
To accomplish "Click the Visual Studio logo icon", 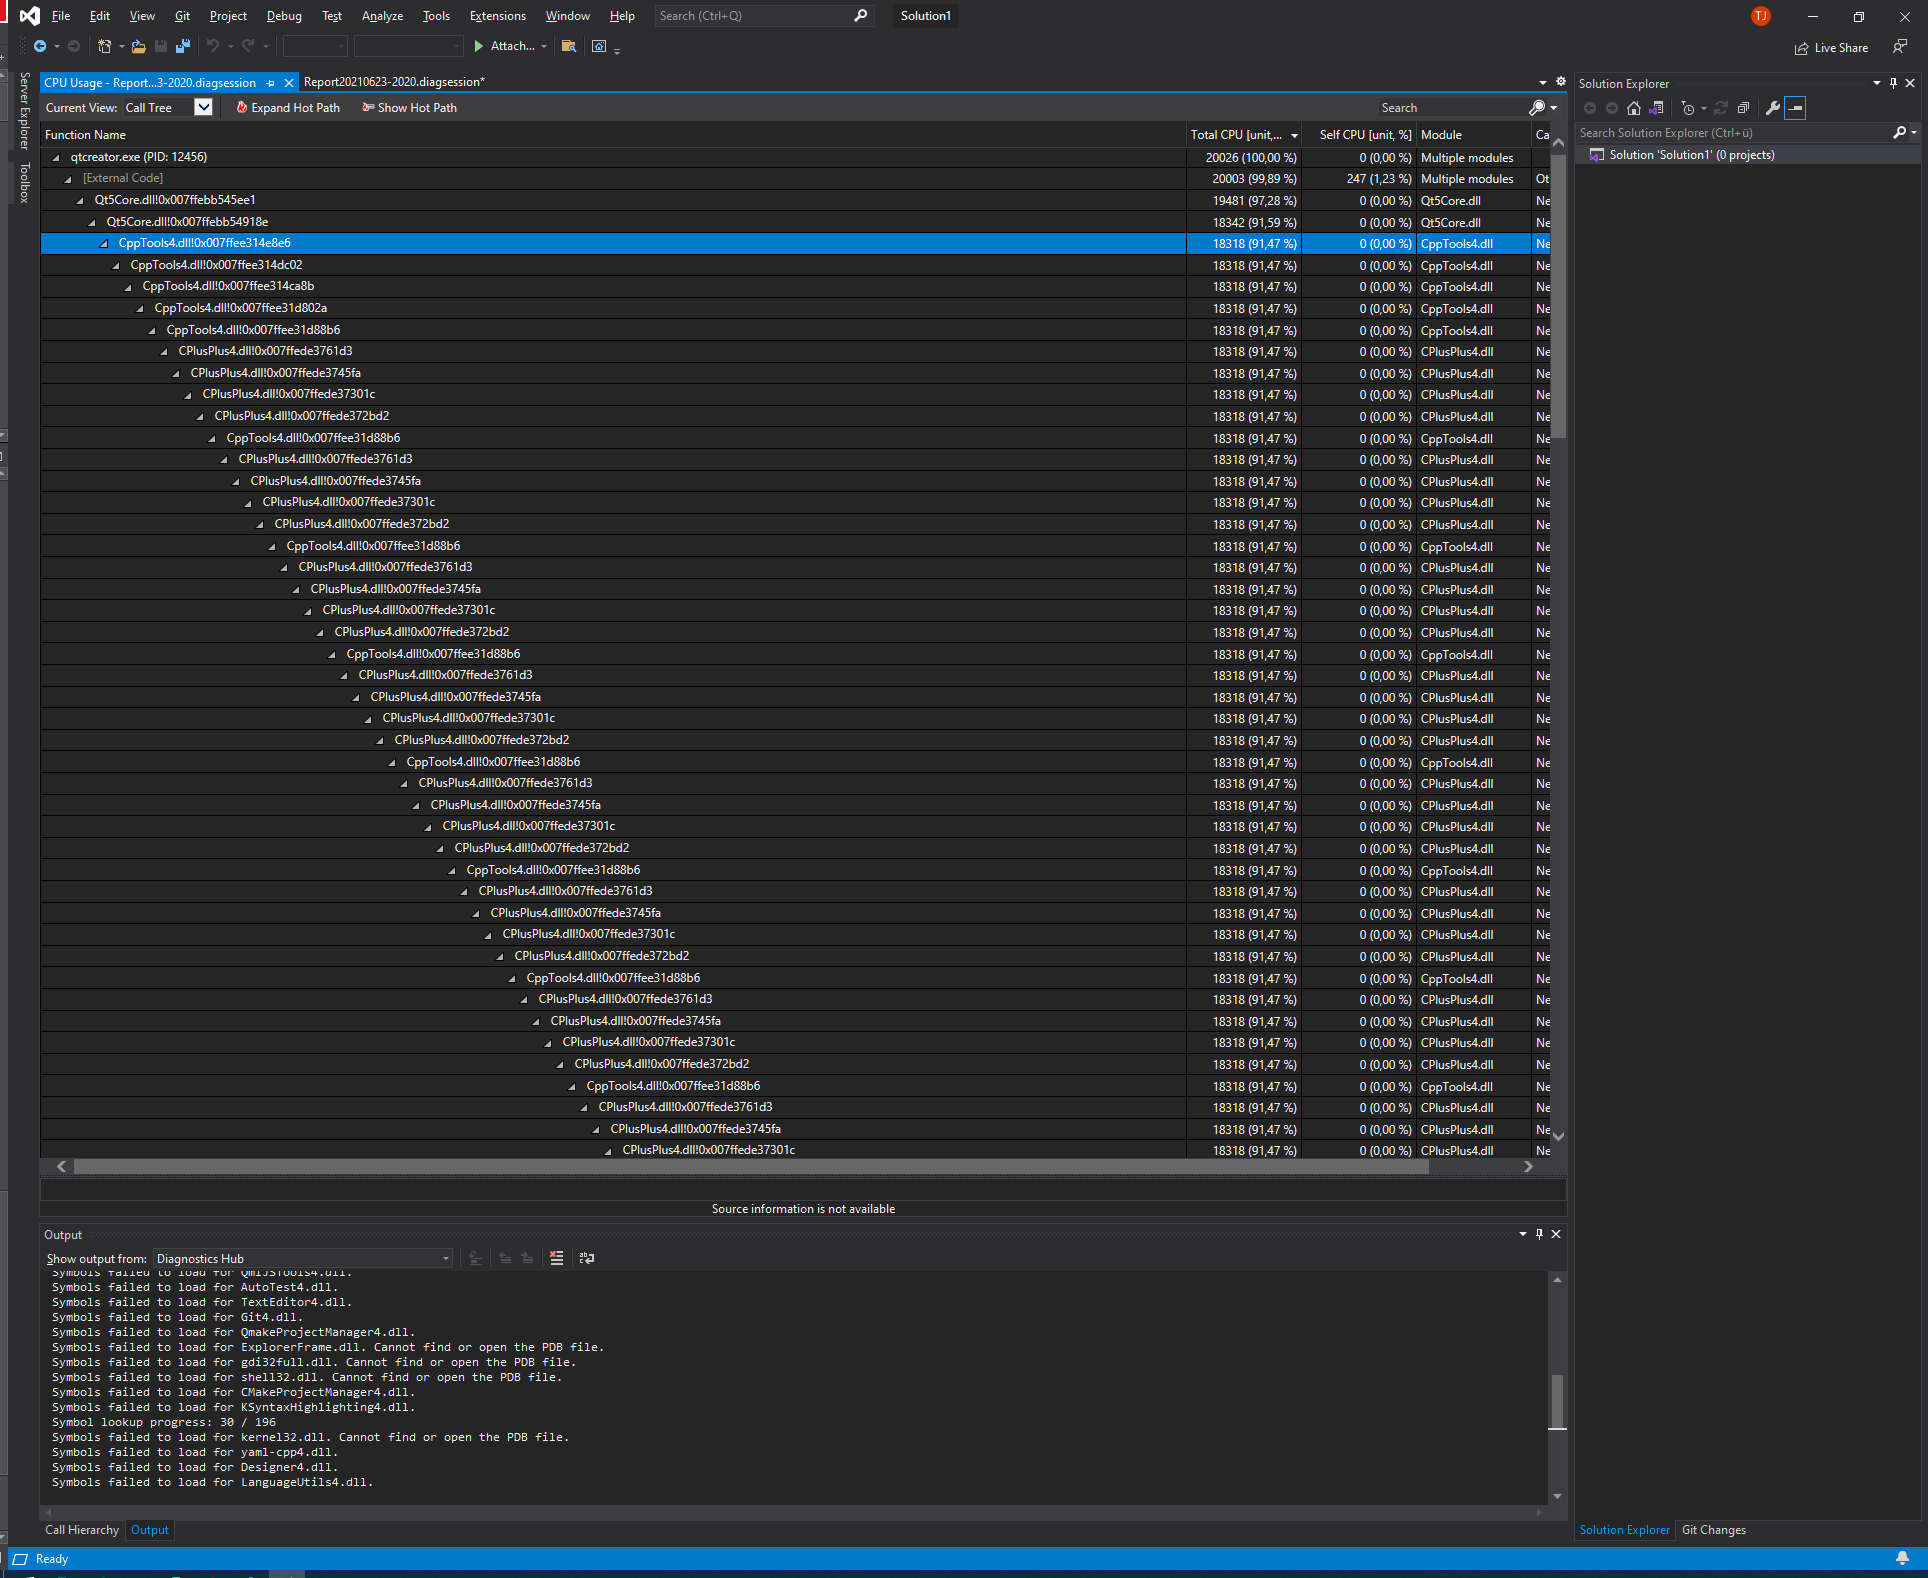I will (30, 16).
